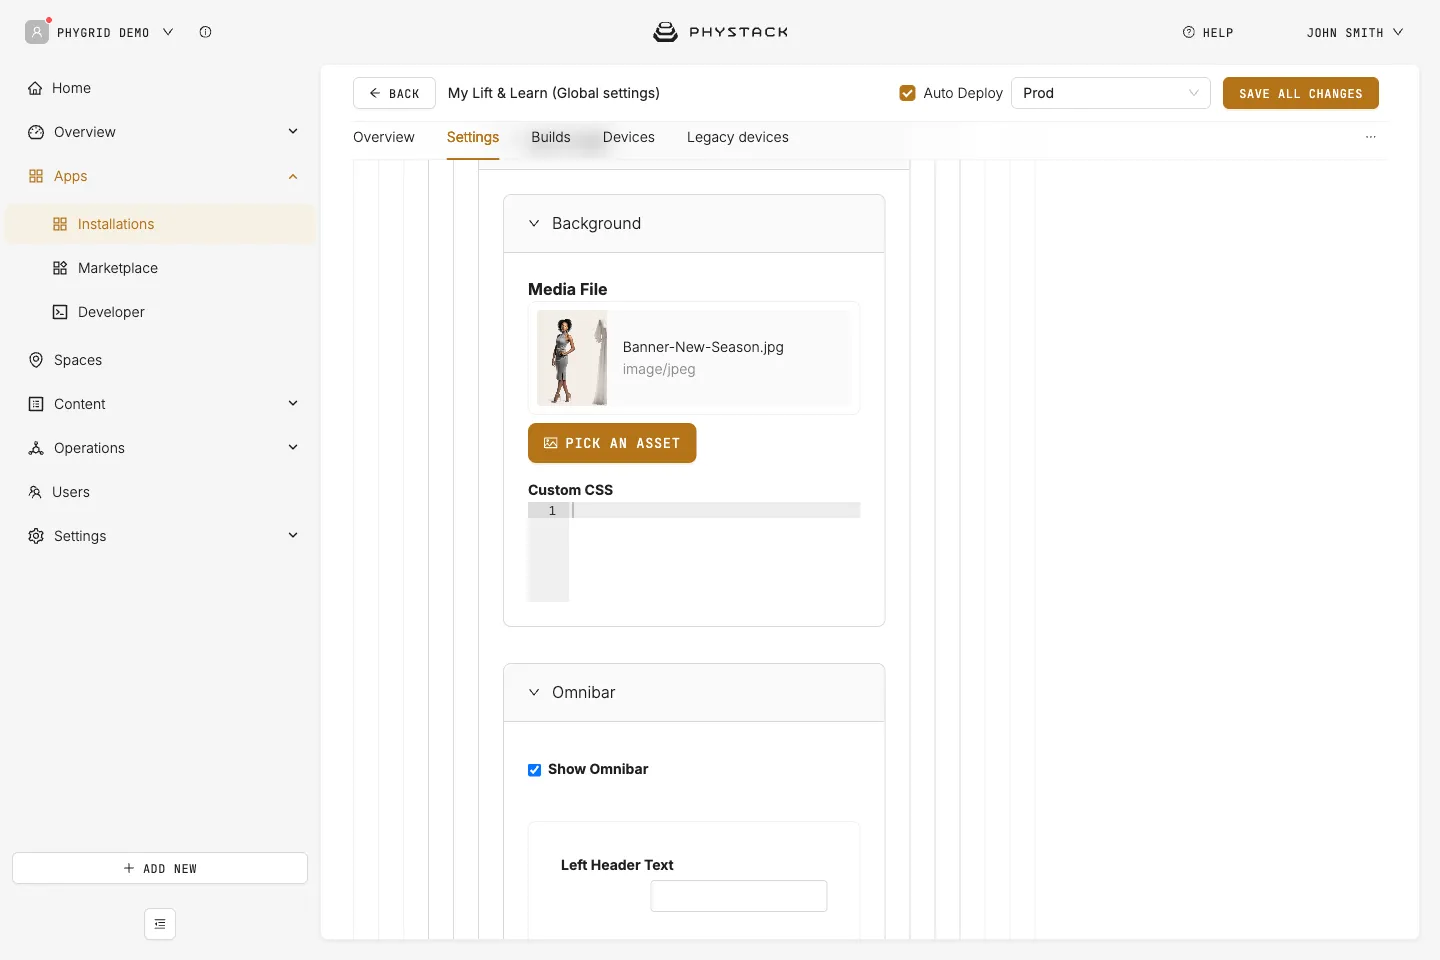Collapse the Omnibar section

click(x=694, y=693)
